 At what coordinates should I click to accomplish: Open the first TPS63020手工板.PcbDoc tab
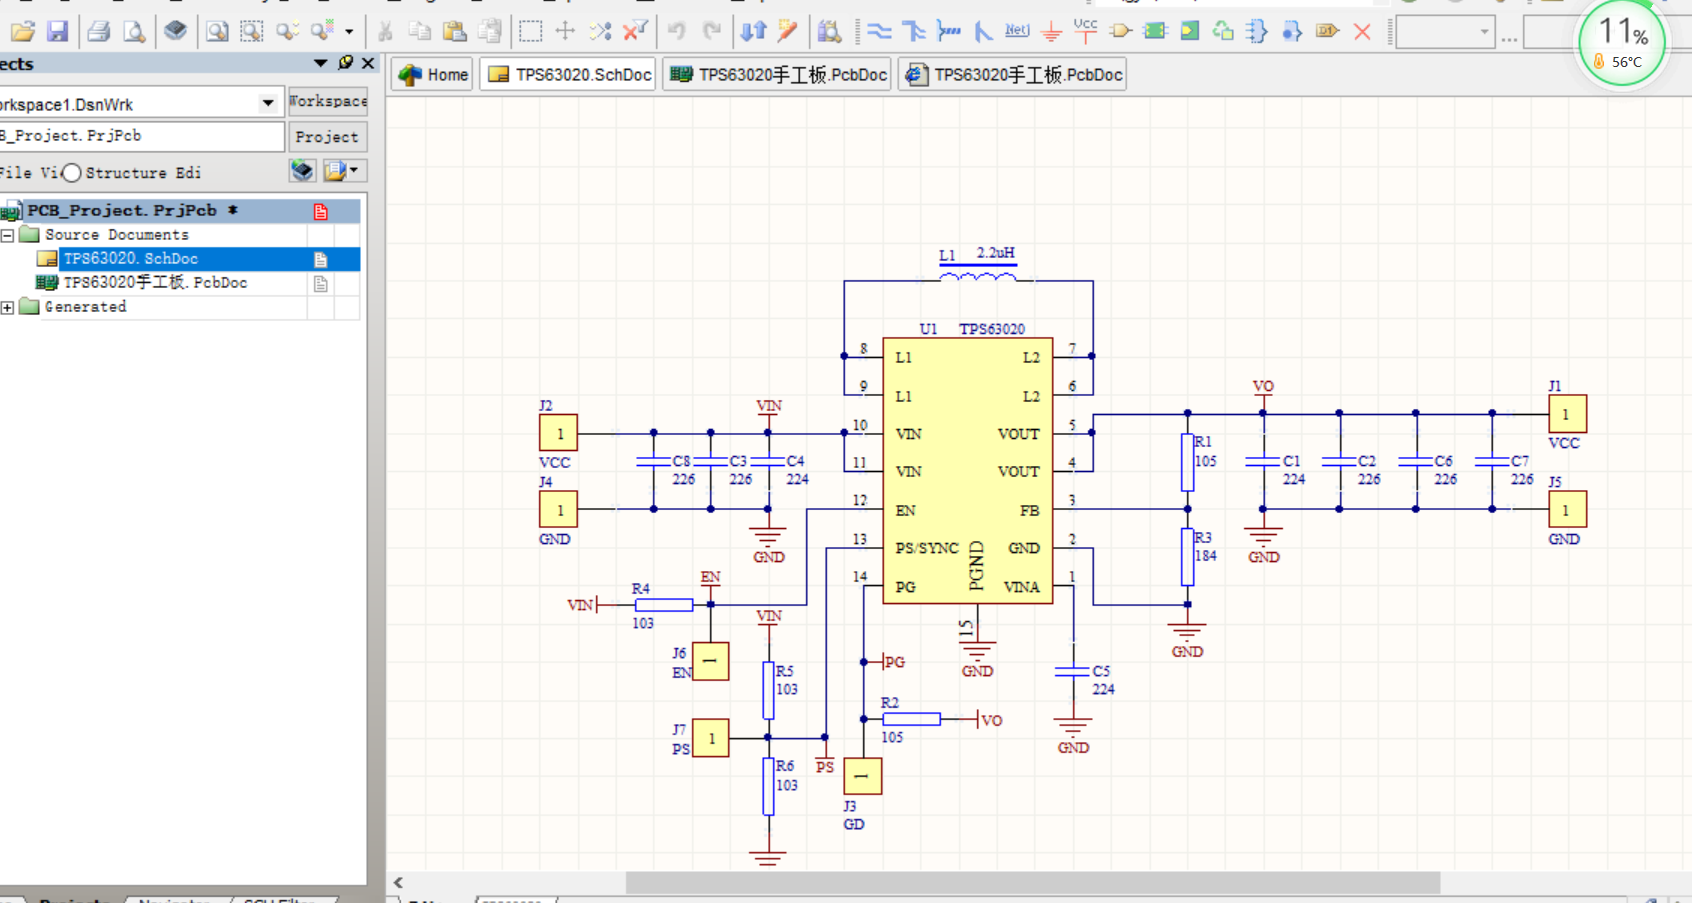777,75
